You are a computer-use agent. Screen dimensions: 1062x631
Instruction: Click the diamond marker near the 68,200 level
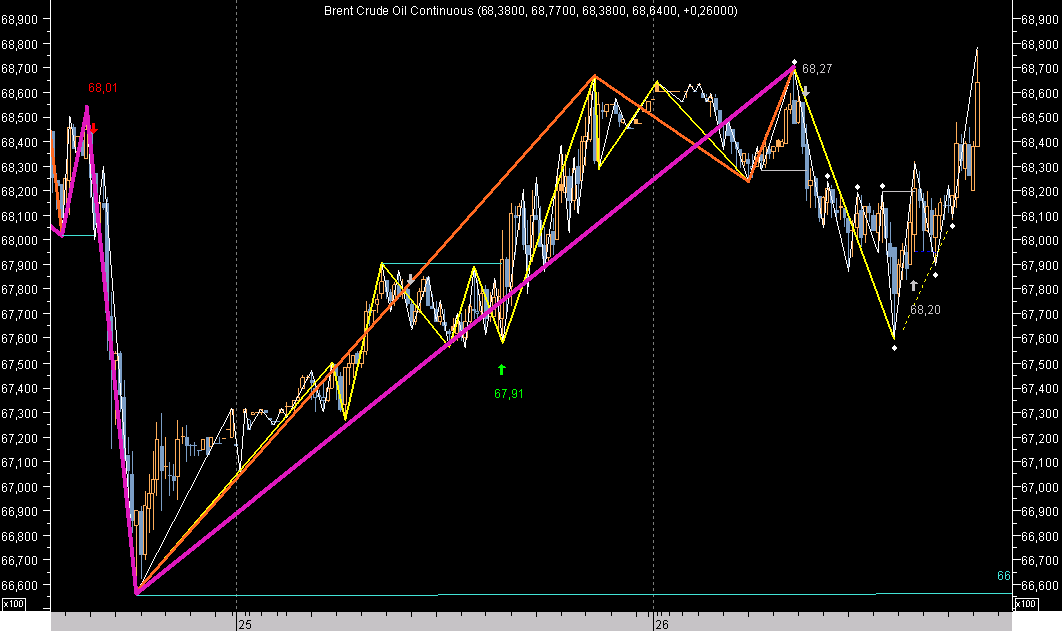tap(881, 187)
